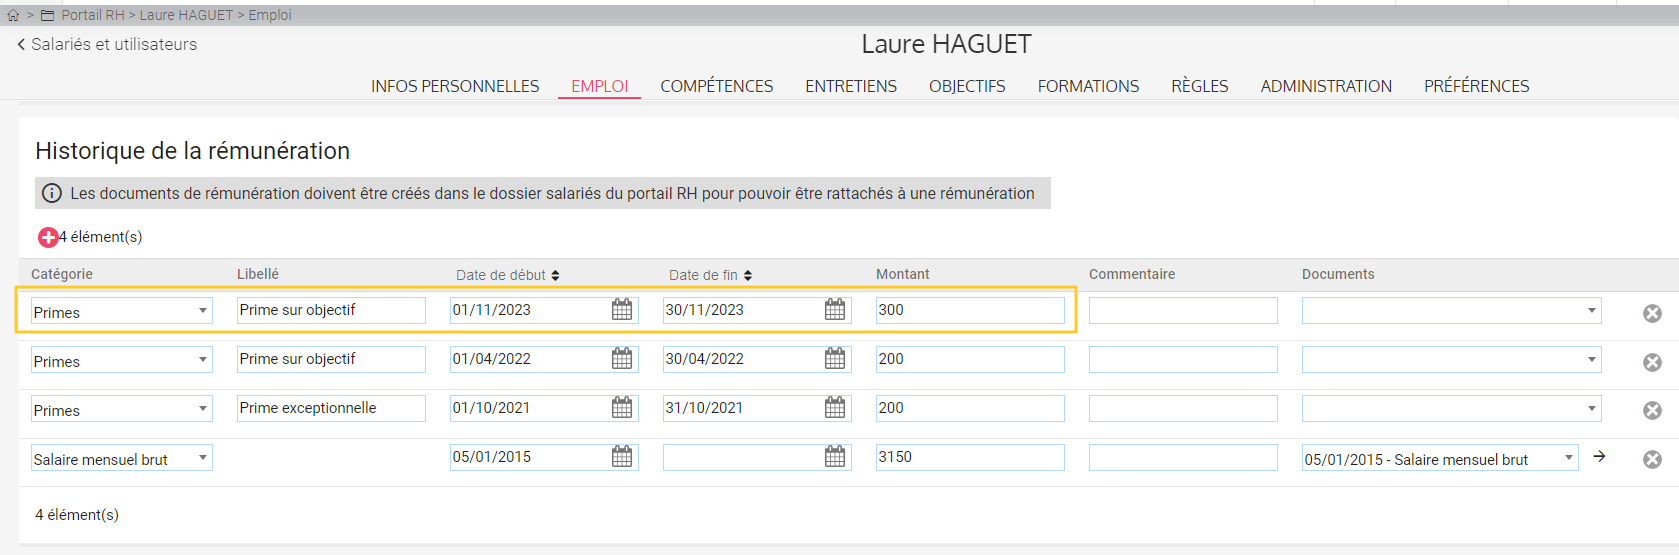Screen dimensions: 1679x555
Task: Switch to the COMPÉTENCES tab
Action: 716,86
